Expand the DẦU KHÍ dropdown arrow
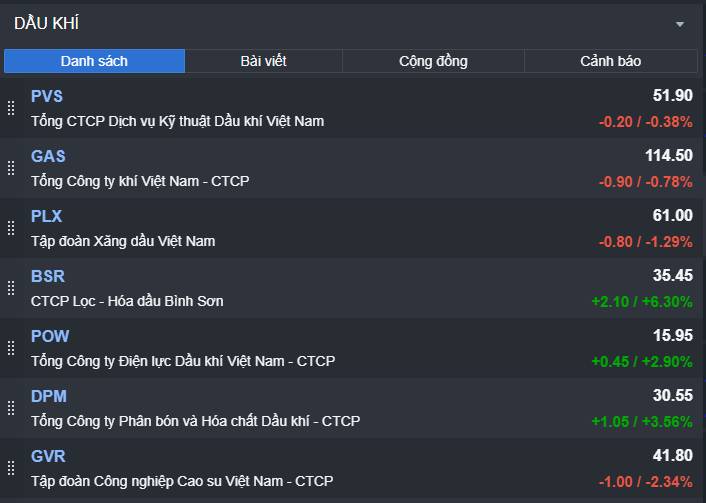The height and width of the screenshot is (503, 706). click(680, 24)
